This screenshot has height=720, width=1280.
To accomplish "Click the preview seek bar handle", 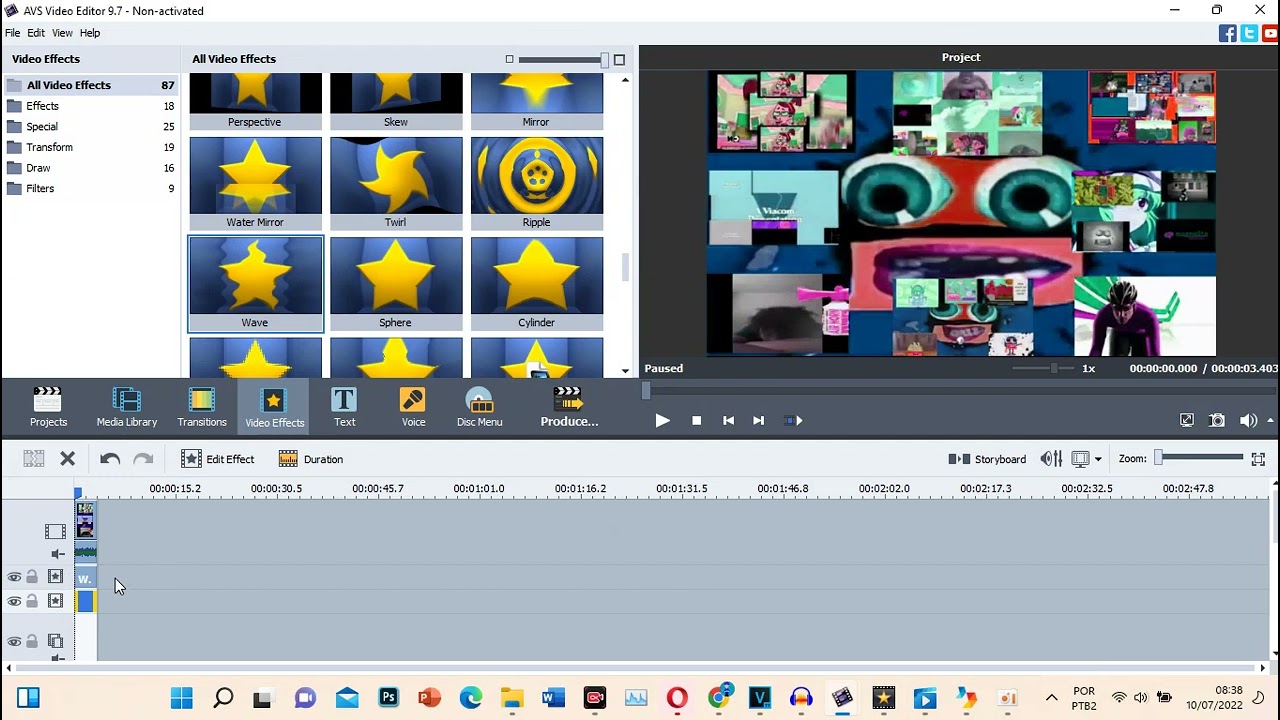I will 646,390.
